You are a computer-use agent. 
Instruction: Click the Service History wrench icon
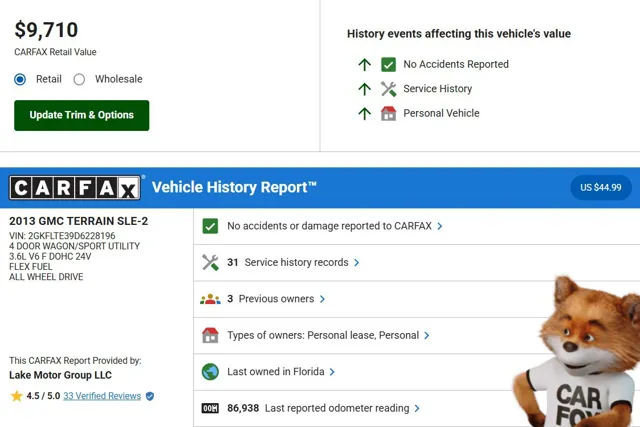click(x=389, y=89)
